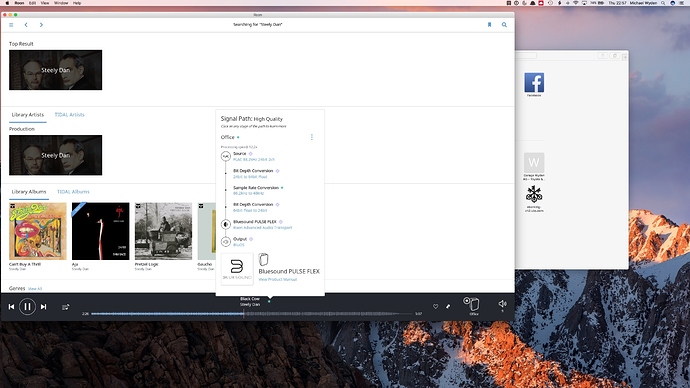Click the FLAC source format detail
690x388 pixels.
point(254,160)
